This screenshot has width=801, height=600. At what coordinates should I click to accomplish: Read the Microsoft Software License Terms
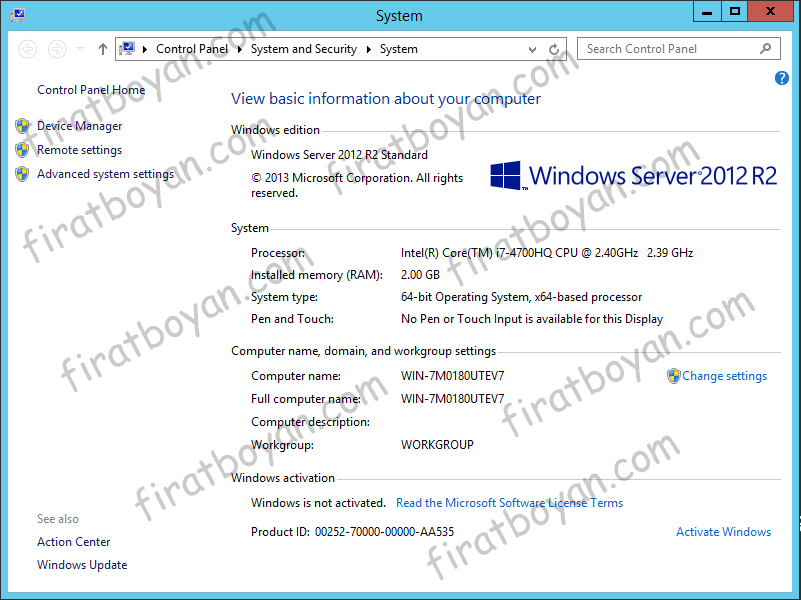tap(509, 503)
